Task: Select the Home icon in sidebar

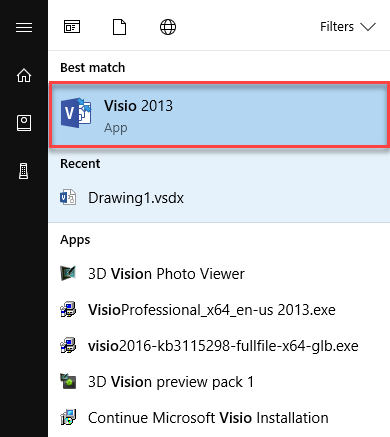Action: (x=24, y=75)
